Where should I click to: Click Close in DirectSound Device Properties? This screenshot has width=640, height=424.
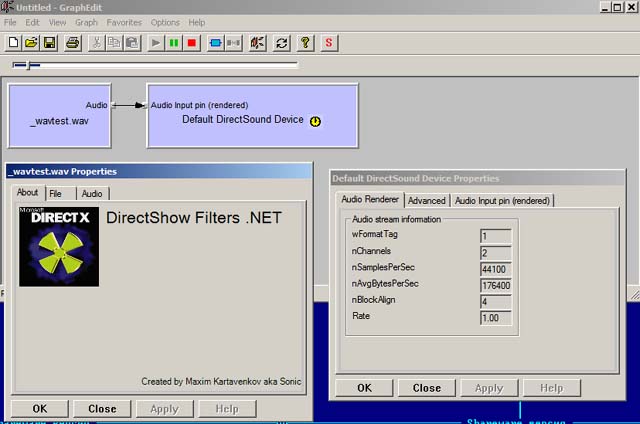pos(427,388)
